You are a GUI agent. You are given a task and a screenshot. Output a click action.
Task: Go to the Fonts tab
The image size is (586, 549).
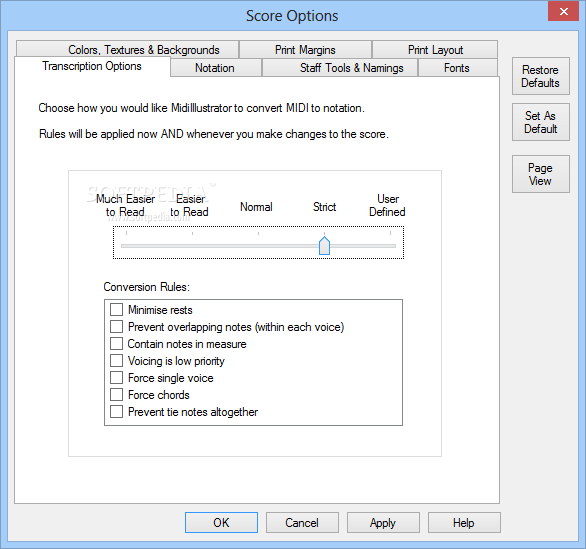pos(457,68)
